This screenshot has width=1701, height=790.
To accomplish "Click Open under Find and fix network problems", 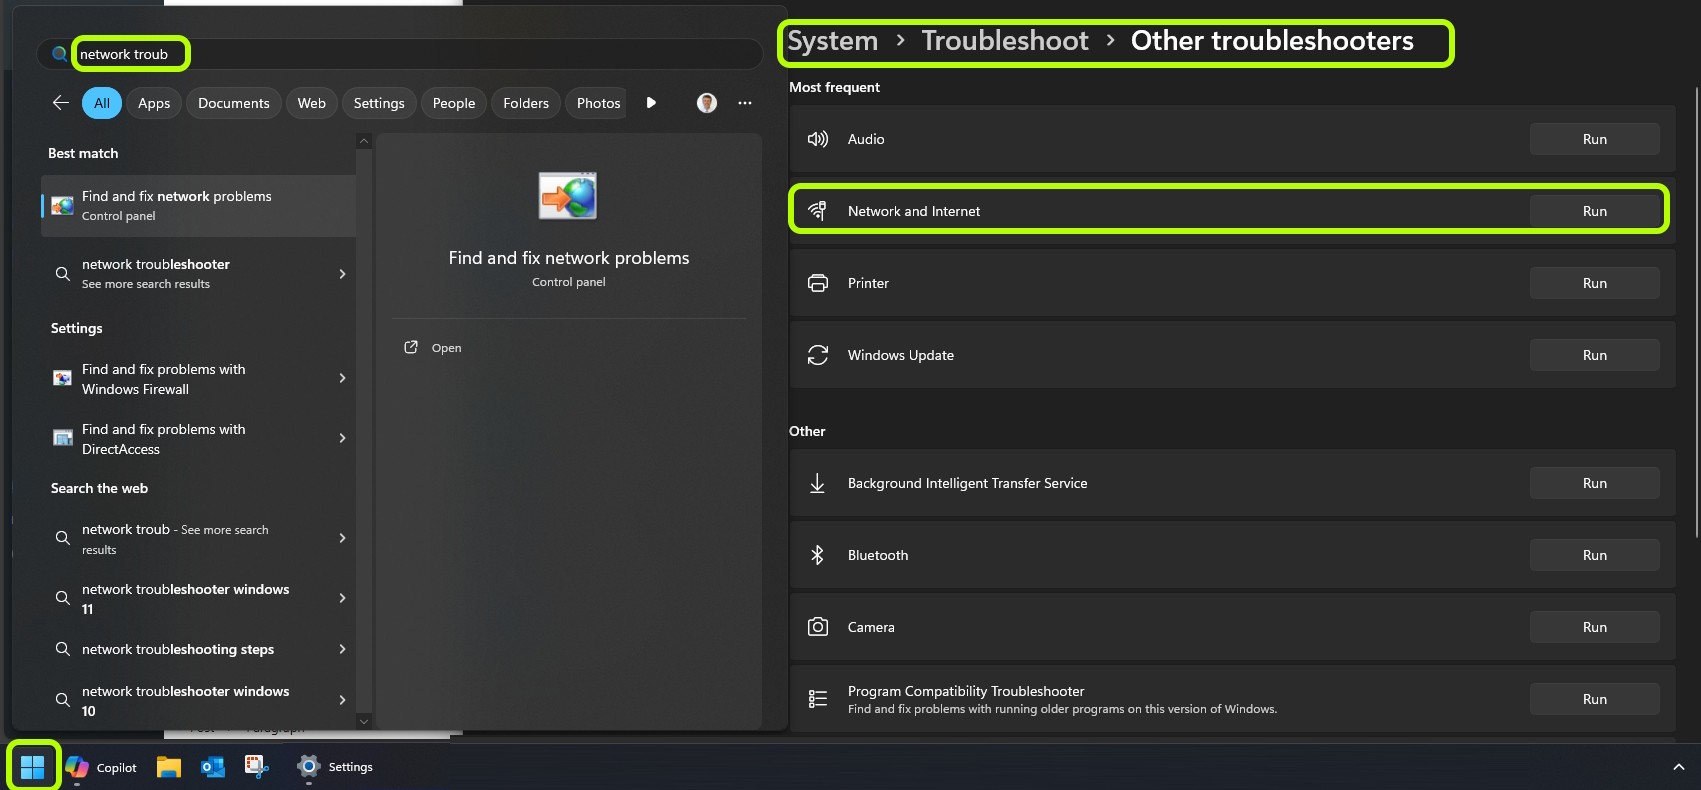I will [x=446, y=348].
